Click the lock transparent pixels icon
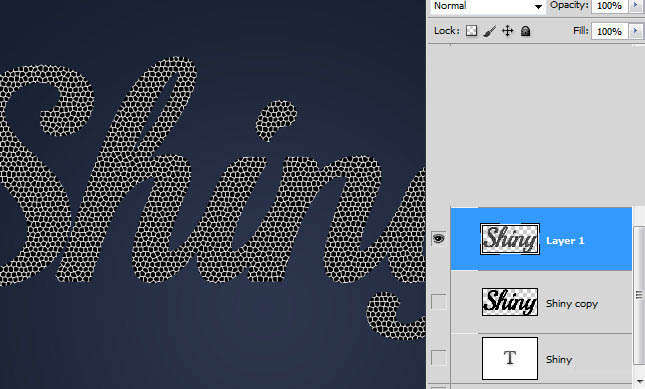The image size is (645, 389). pyautogui.click(x=471, y=31)
